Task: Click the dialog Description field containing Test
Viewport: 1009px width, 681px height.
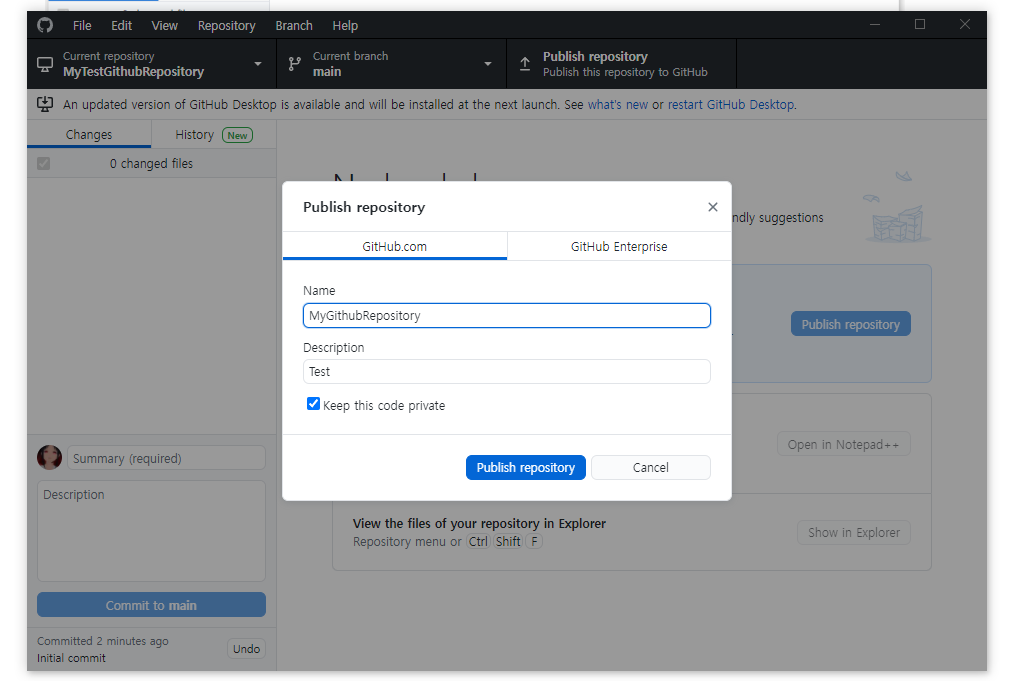Action: pyautogui.click(x=506, y=371)
